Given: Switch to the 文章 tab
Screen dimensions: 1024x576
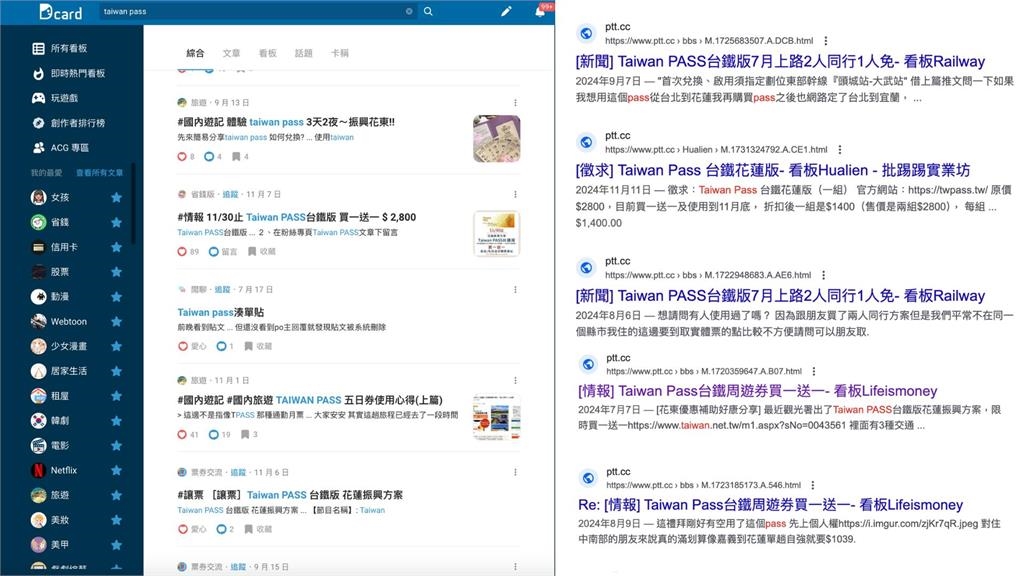Looking at the screenshot, I should coord(233,51).
